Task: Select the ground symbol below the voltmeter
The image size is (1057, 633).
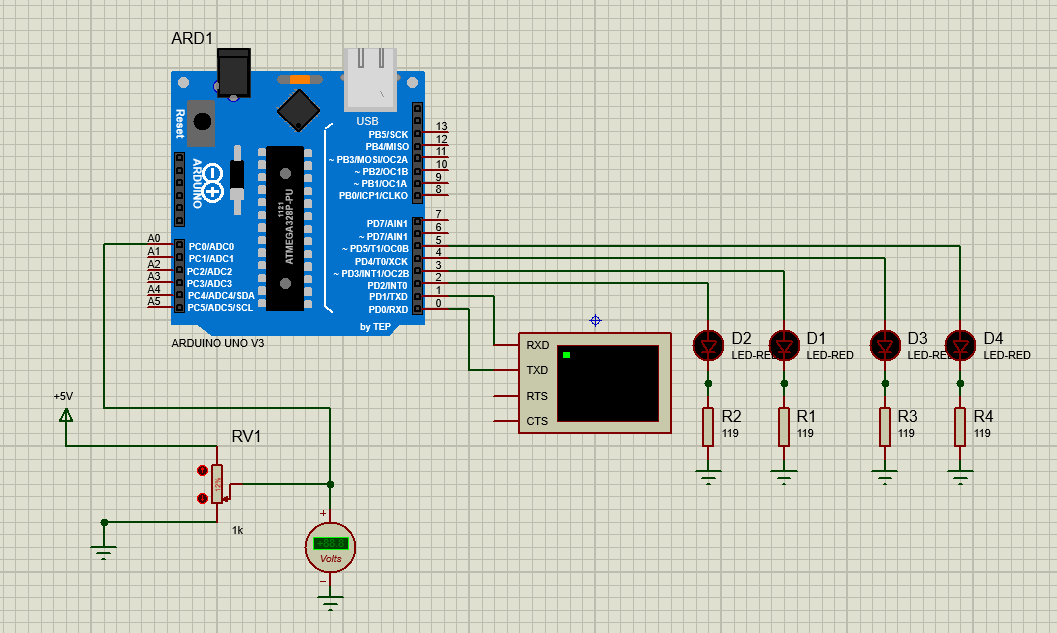Action: click(330, 603)
